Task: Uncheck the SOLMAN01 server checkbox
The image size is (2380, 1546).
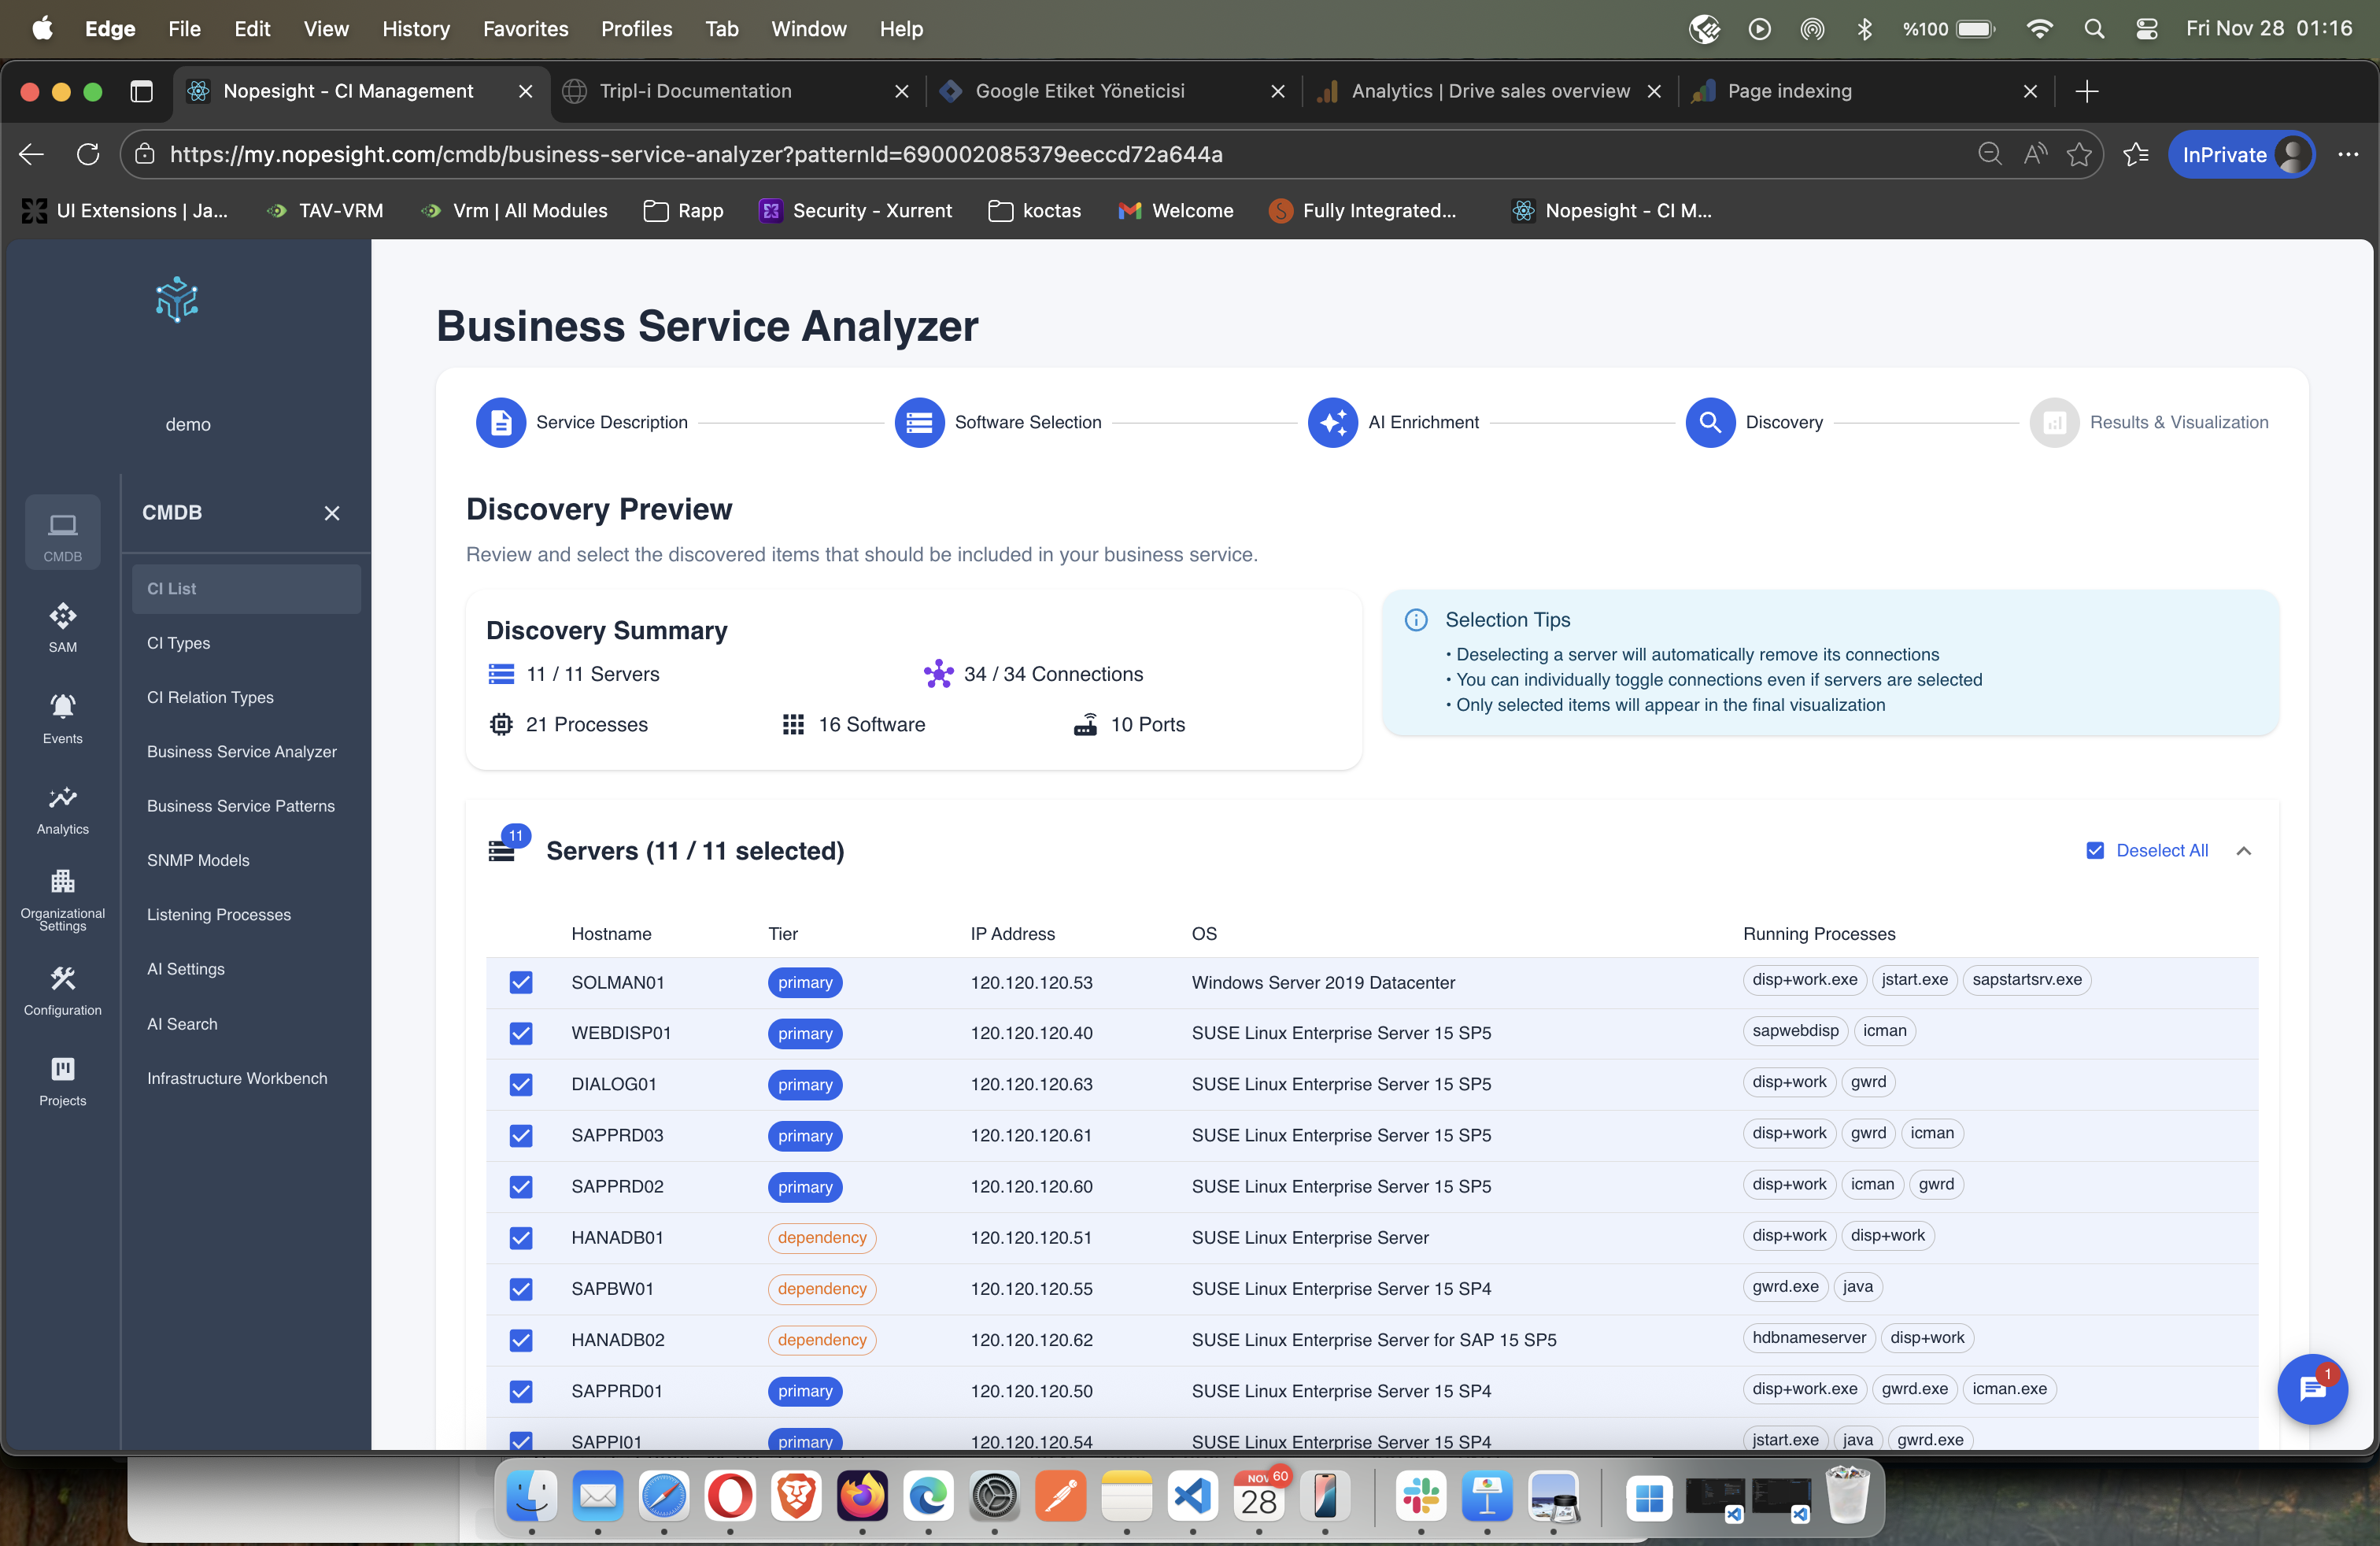Action: click(x=521, y=982)
